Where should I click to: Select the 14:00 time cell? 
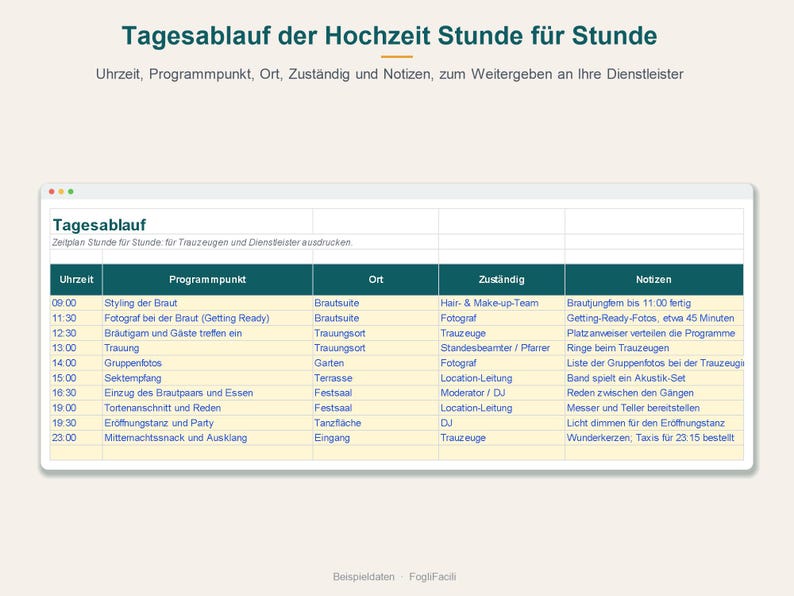pos(76,363)
